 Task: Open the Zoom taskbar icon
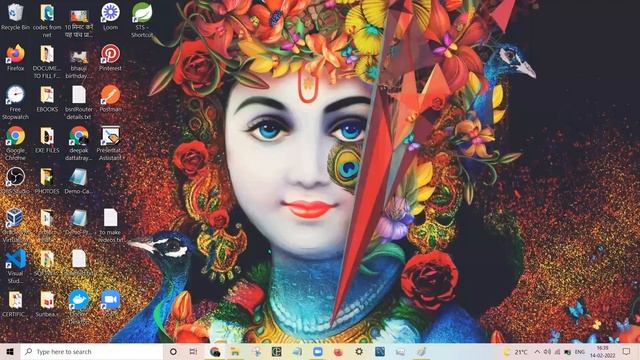(x=318, y=351)
